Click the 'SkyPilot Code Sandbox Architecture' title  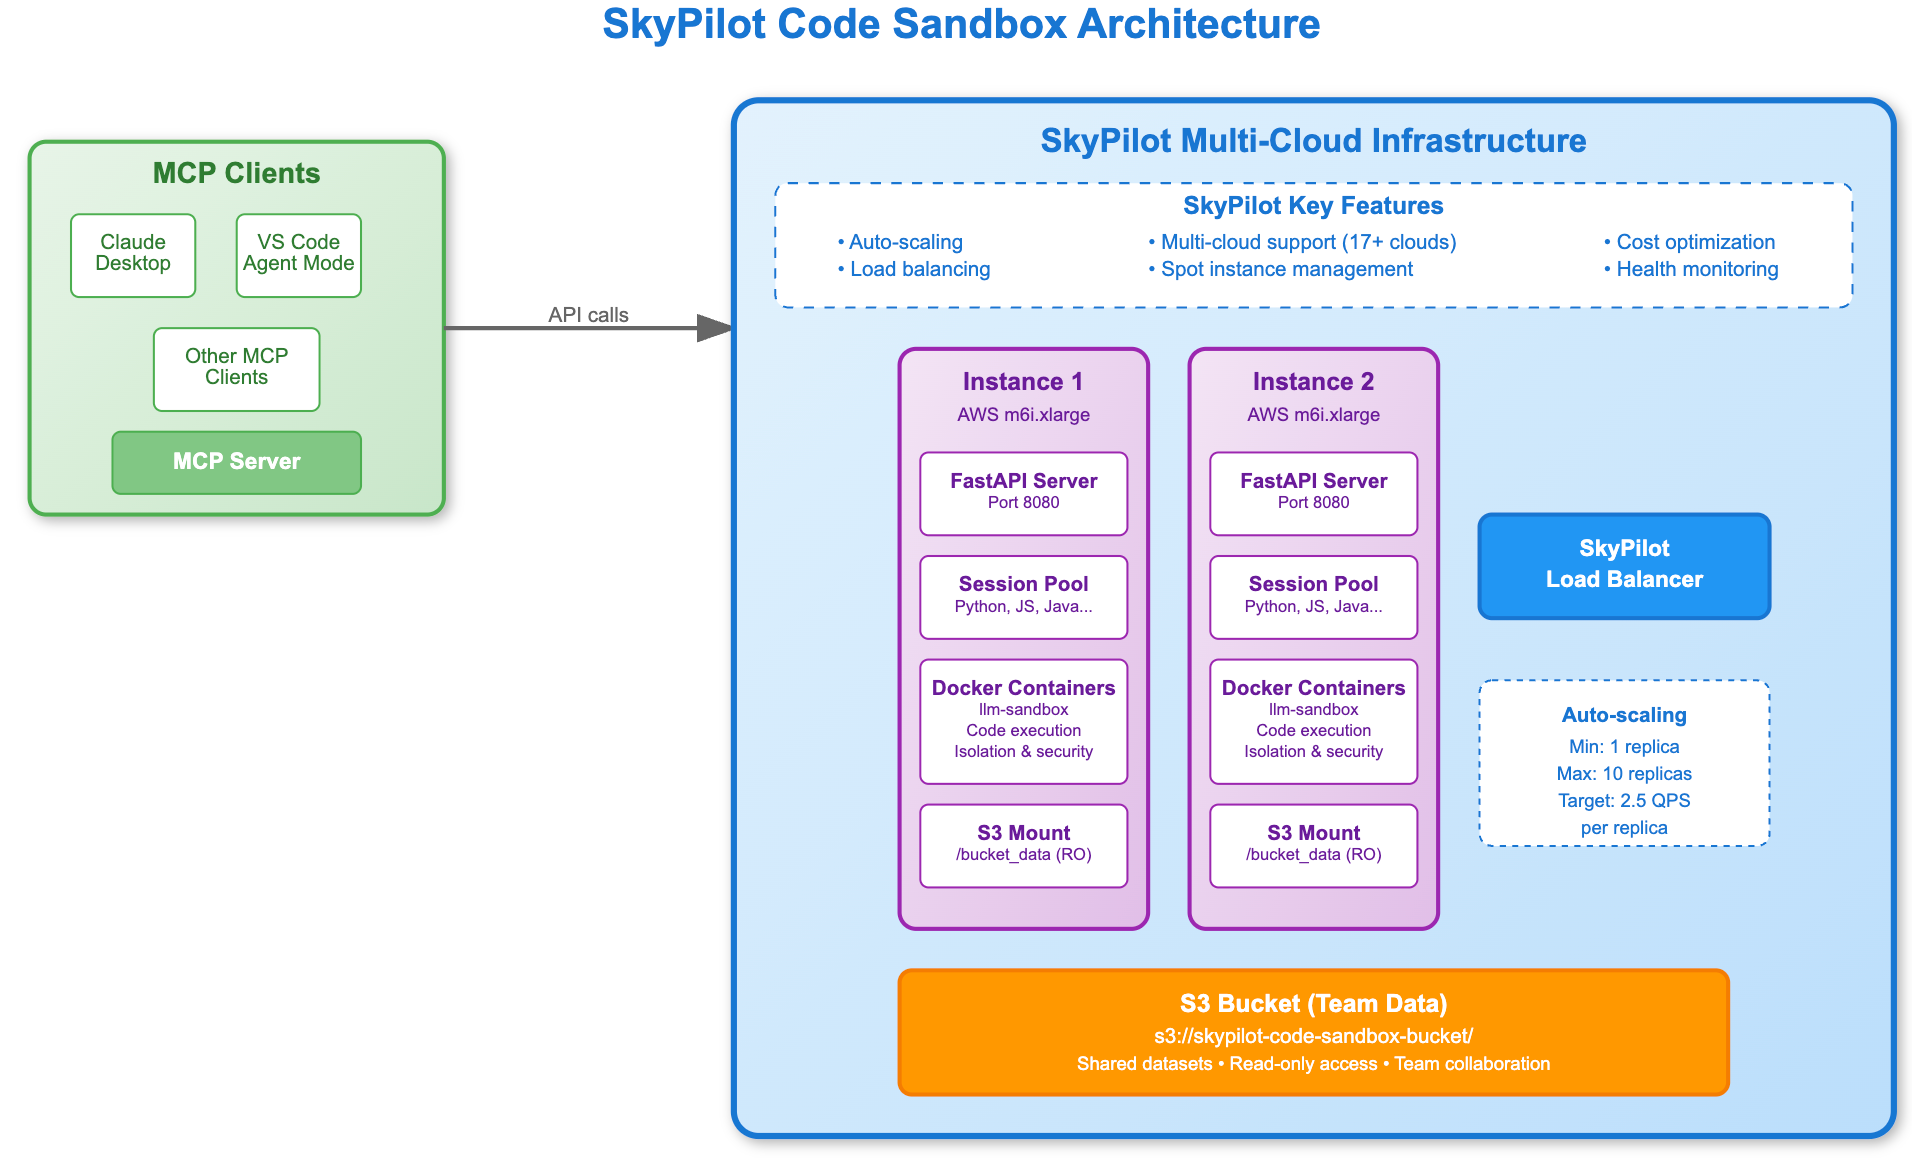(x=961, y=24)
